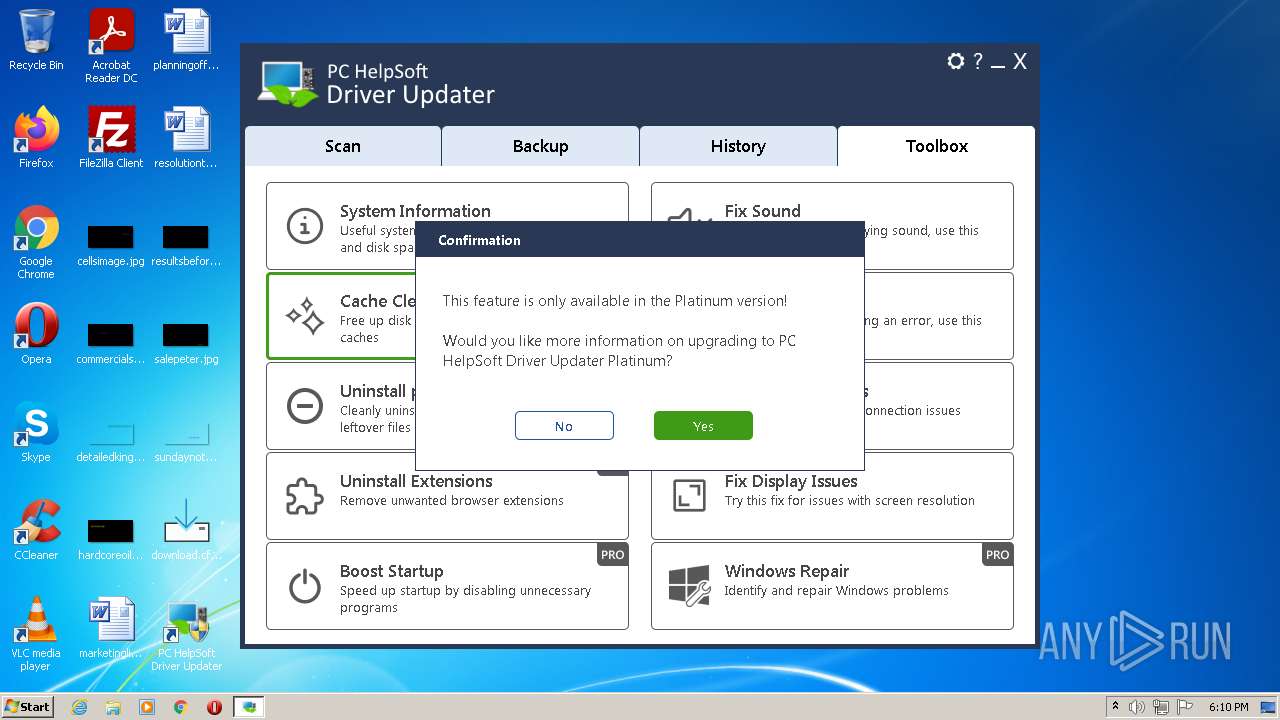Click the 6:10 PM clock
The image size is (1280, 720).
pyautogui.click(x=1228, y=707)
